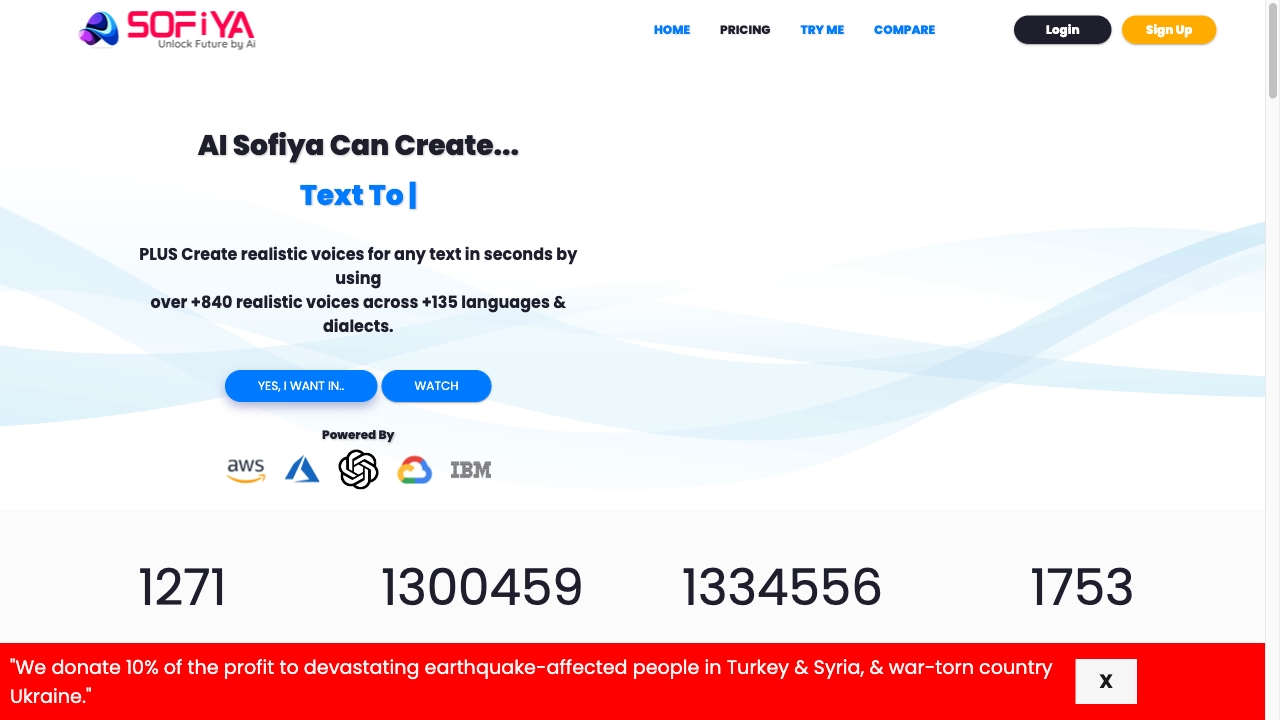Click the Microsoft Azure icon
Viewport: 1280px width, 720px height.
click(x=302, y=469)
